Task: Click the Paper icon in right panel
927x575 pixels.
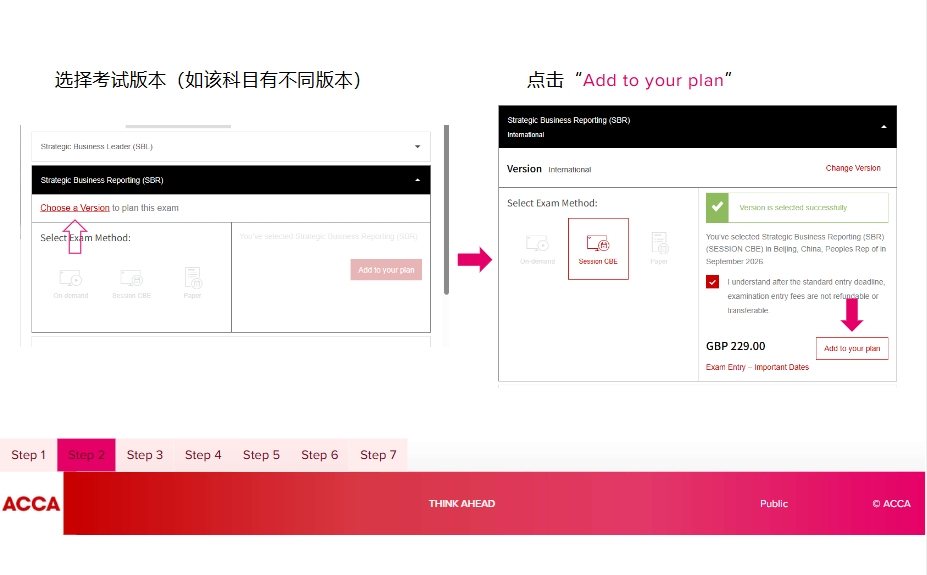Action: (659, 243)
